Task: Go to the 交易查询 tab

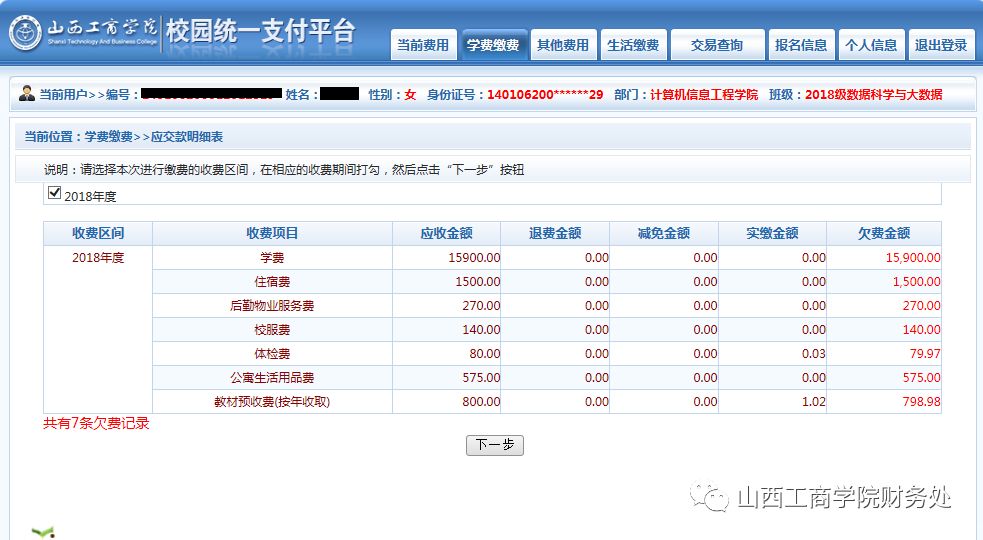Action: pos(717,45)
